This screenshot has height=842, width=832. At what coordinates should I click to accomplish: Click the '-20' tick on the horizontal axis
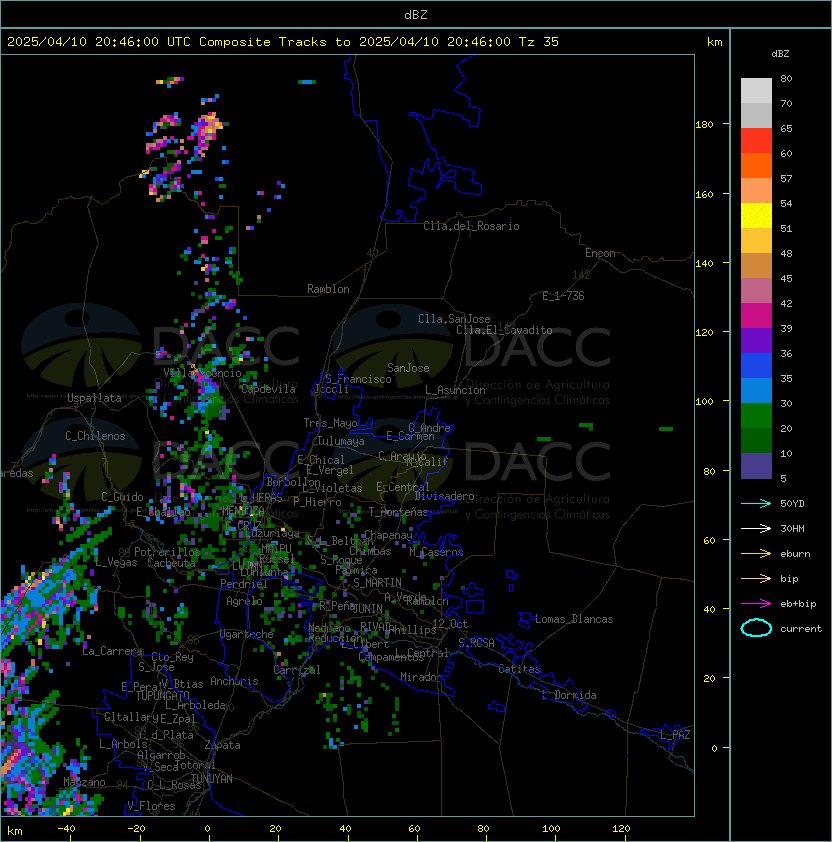click(136, 829)
